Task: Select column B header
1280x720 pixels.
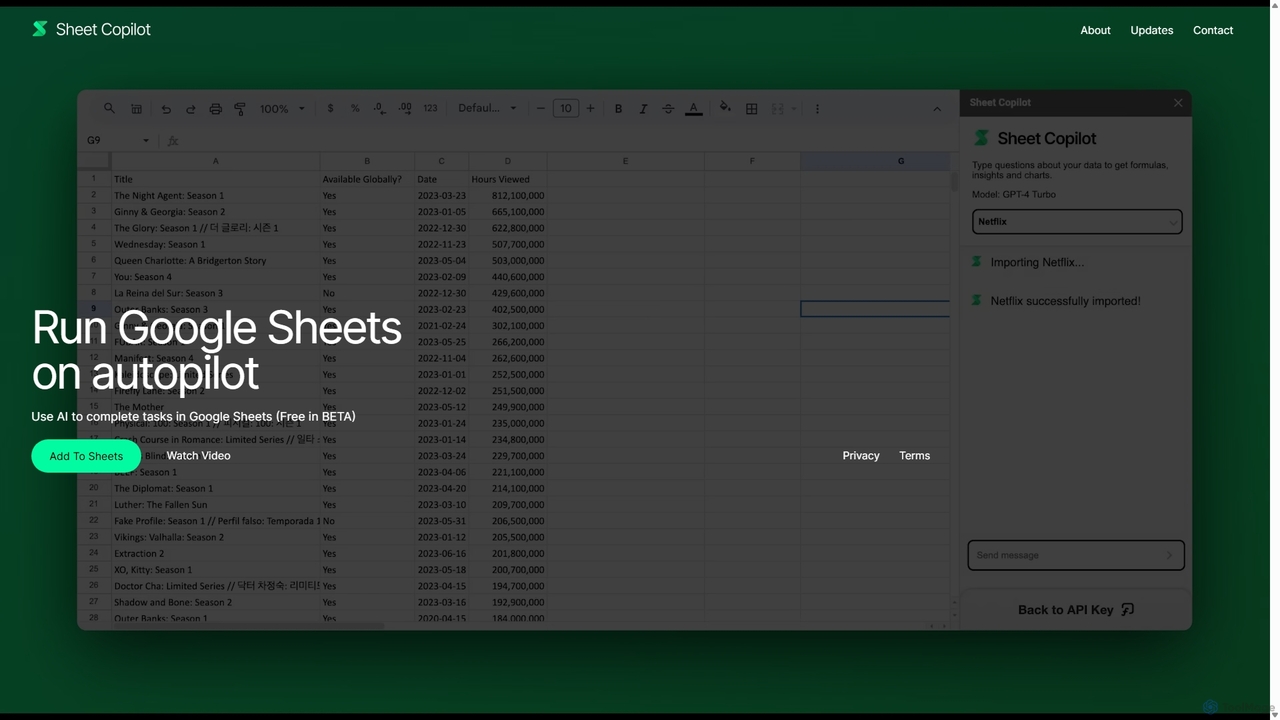Action: (x=367, y=161)
